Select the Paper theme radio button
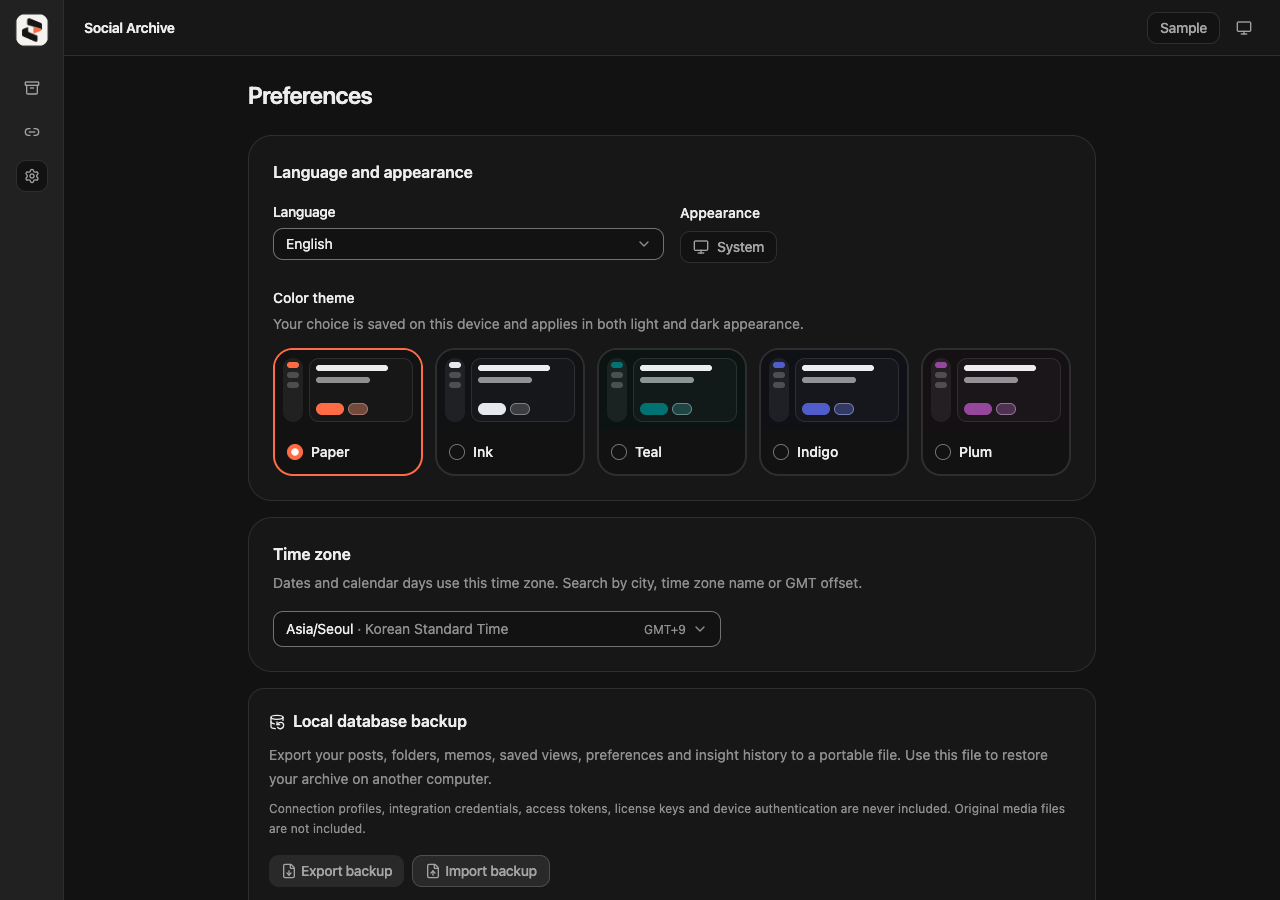 pyautogui.click(x=295, y=452)
